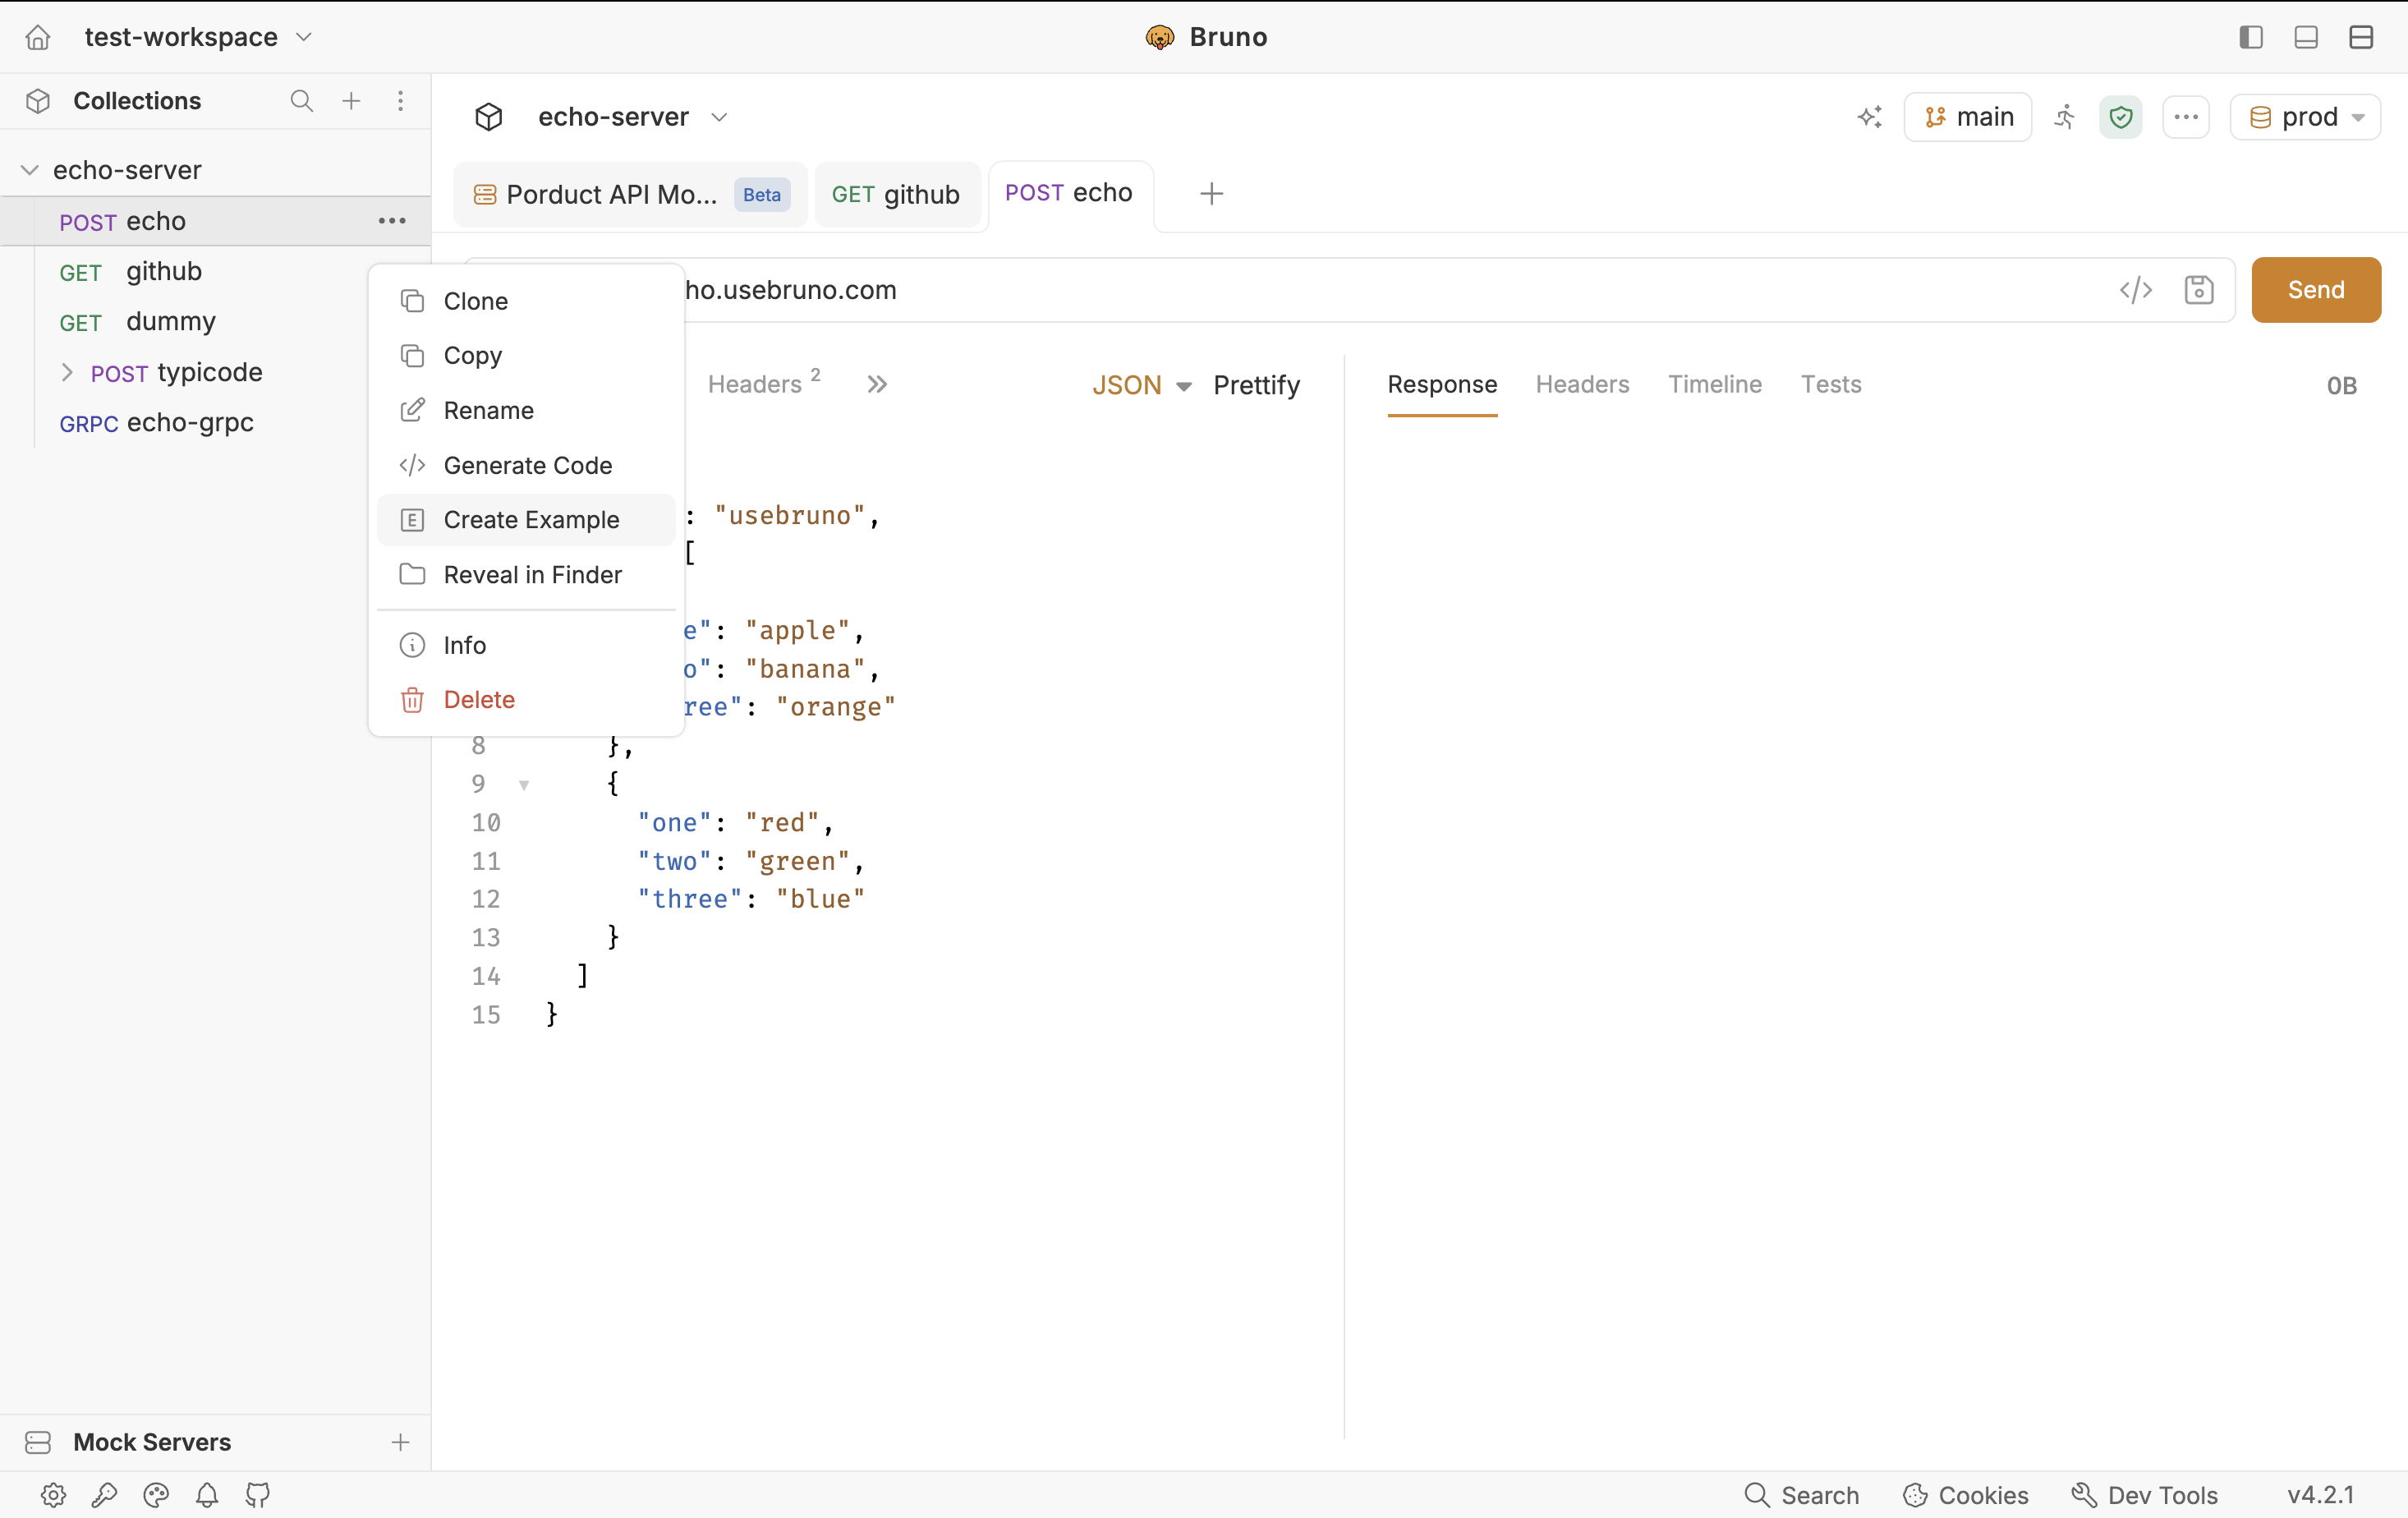Click the save request disk icon
This screenshot has width=2408, height=1518.
2199,290
